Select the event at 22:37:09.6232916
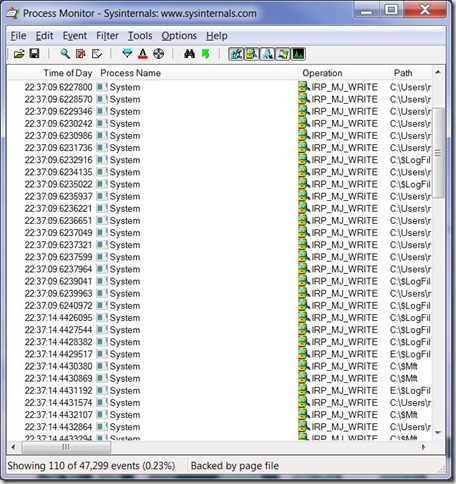The width and height of the screenshot is (456, 484). click(x=219, y=160)
